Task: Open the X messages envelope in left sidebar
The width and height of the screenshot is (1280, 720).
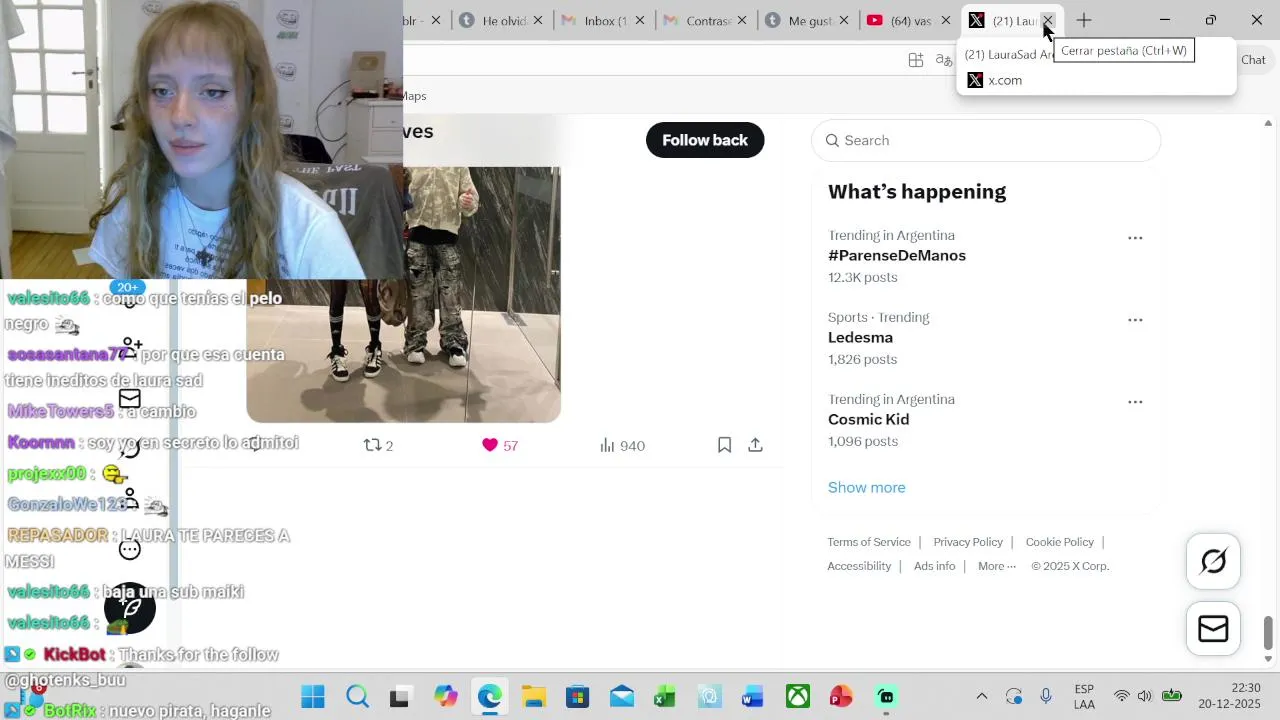Action: pyautogui.click(x=129, y=399)
